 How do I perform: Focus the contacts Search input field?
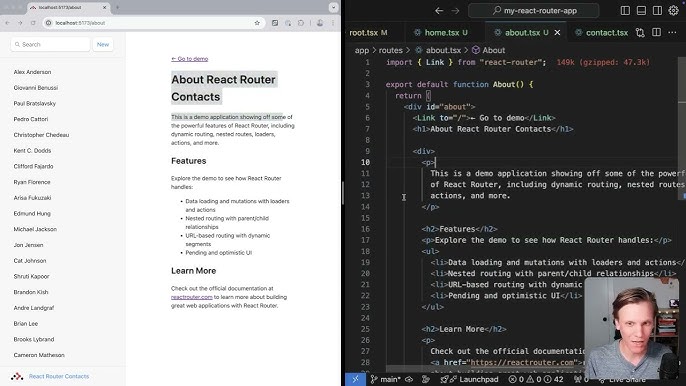point(50,44)
